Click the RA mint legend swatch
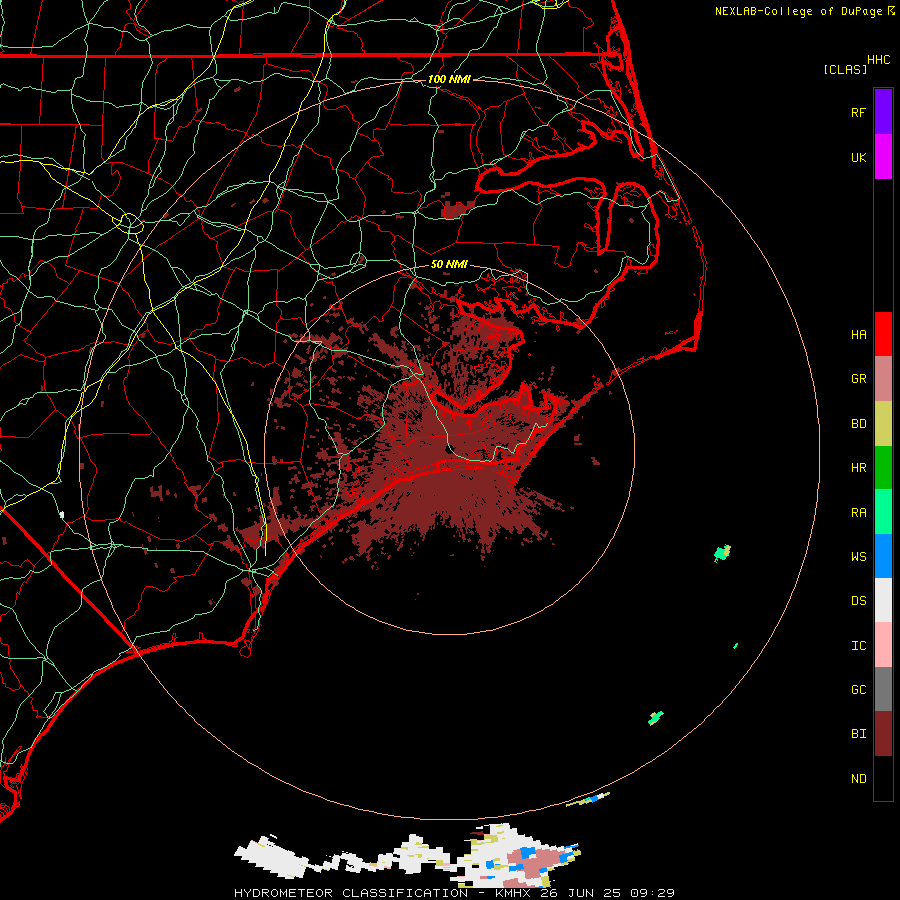Screen dimensions: 900x900 [x=883, y=512]
